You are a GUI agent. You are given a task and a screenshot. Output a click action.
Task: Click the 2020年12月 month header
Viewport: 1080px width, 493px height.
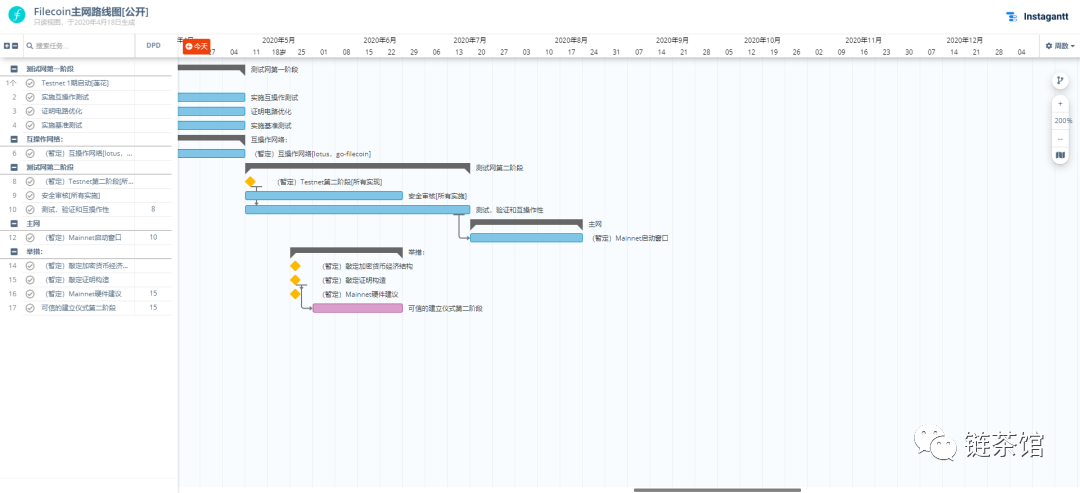964,40
